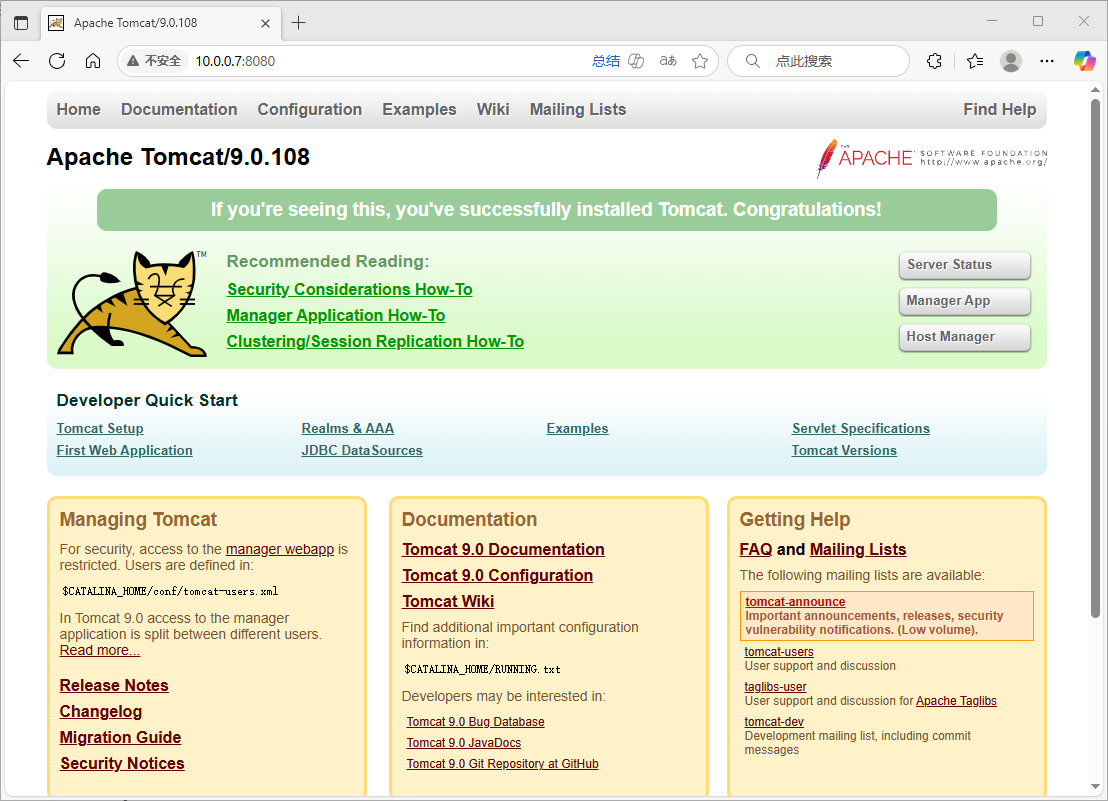Open Tomcat 9.0 JavaDocs link
The height and width of the screenshot is (801, 1108).
click(x=464, y=743)
